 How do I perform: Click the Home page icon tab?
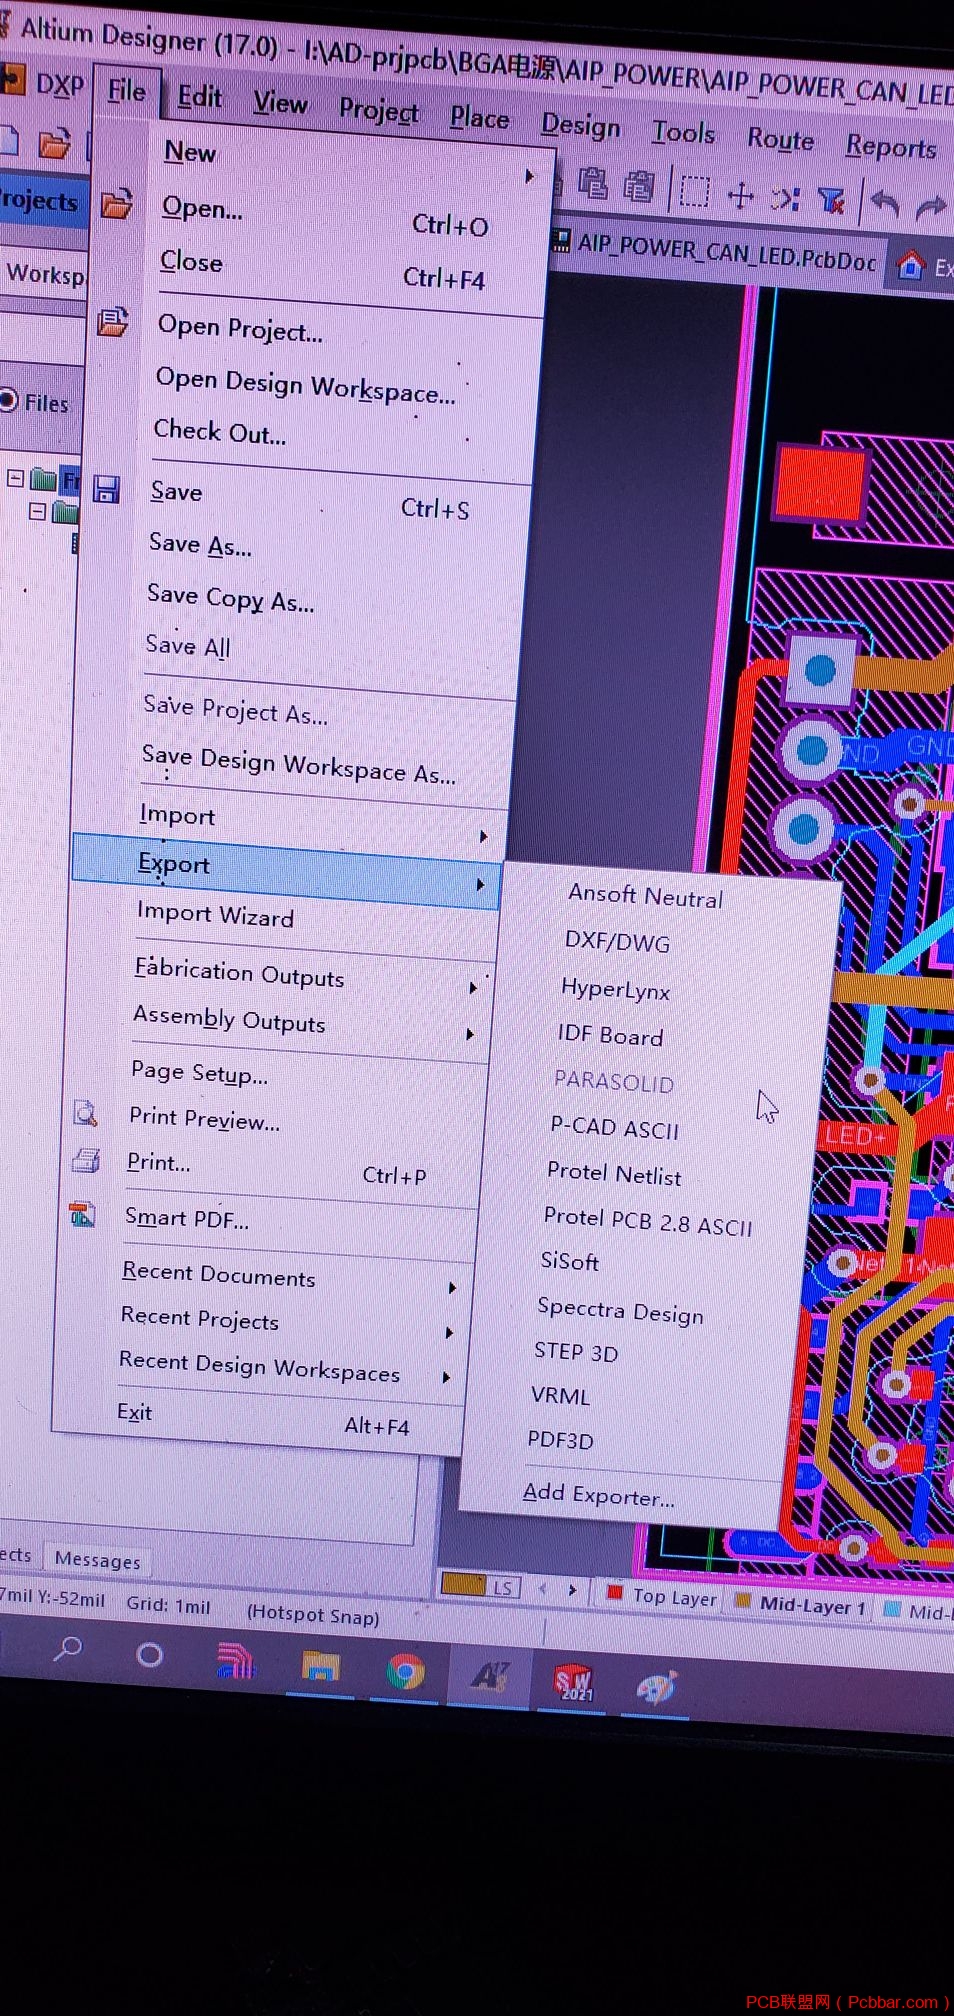point(910,265)
